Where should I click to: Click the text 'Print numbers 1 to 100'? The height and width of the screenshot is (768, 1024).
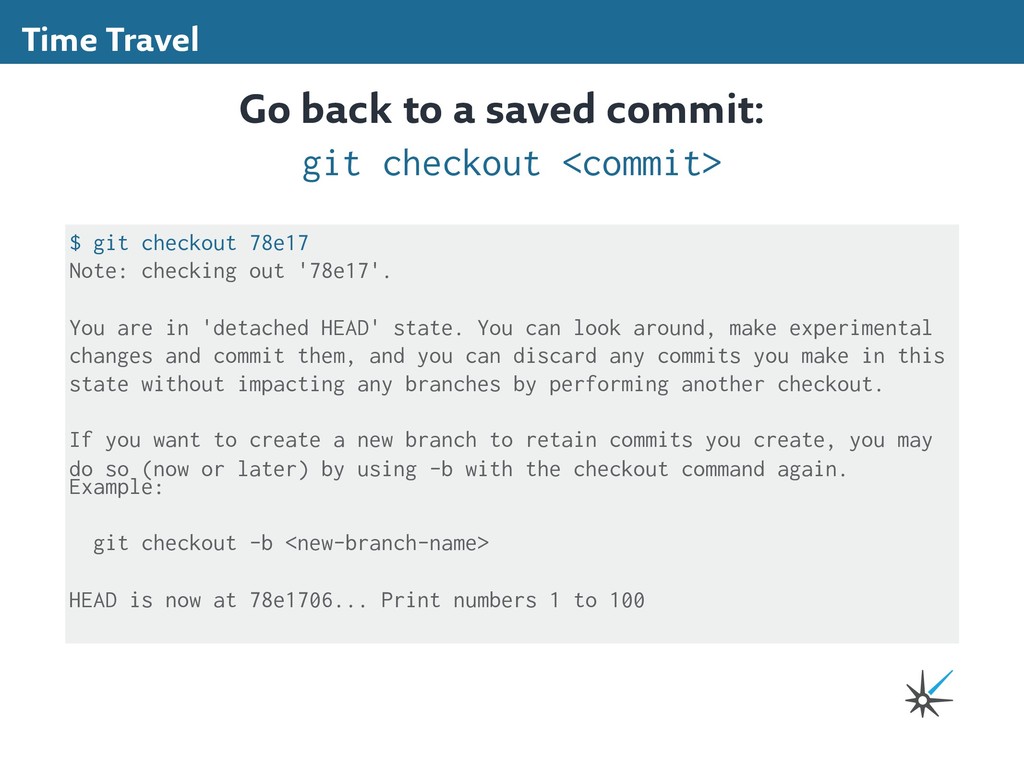pos(513,600)
